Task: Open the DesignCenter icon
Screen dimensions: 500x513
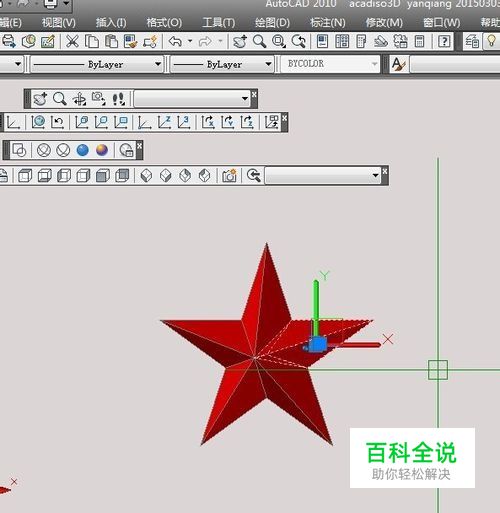Action: (342, 41)
